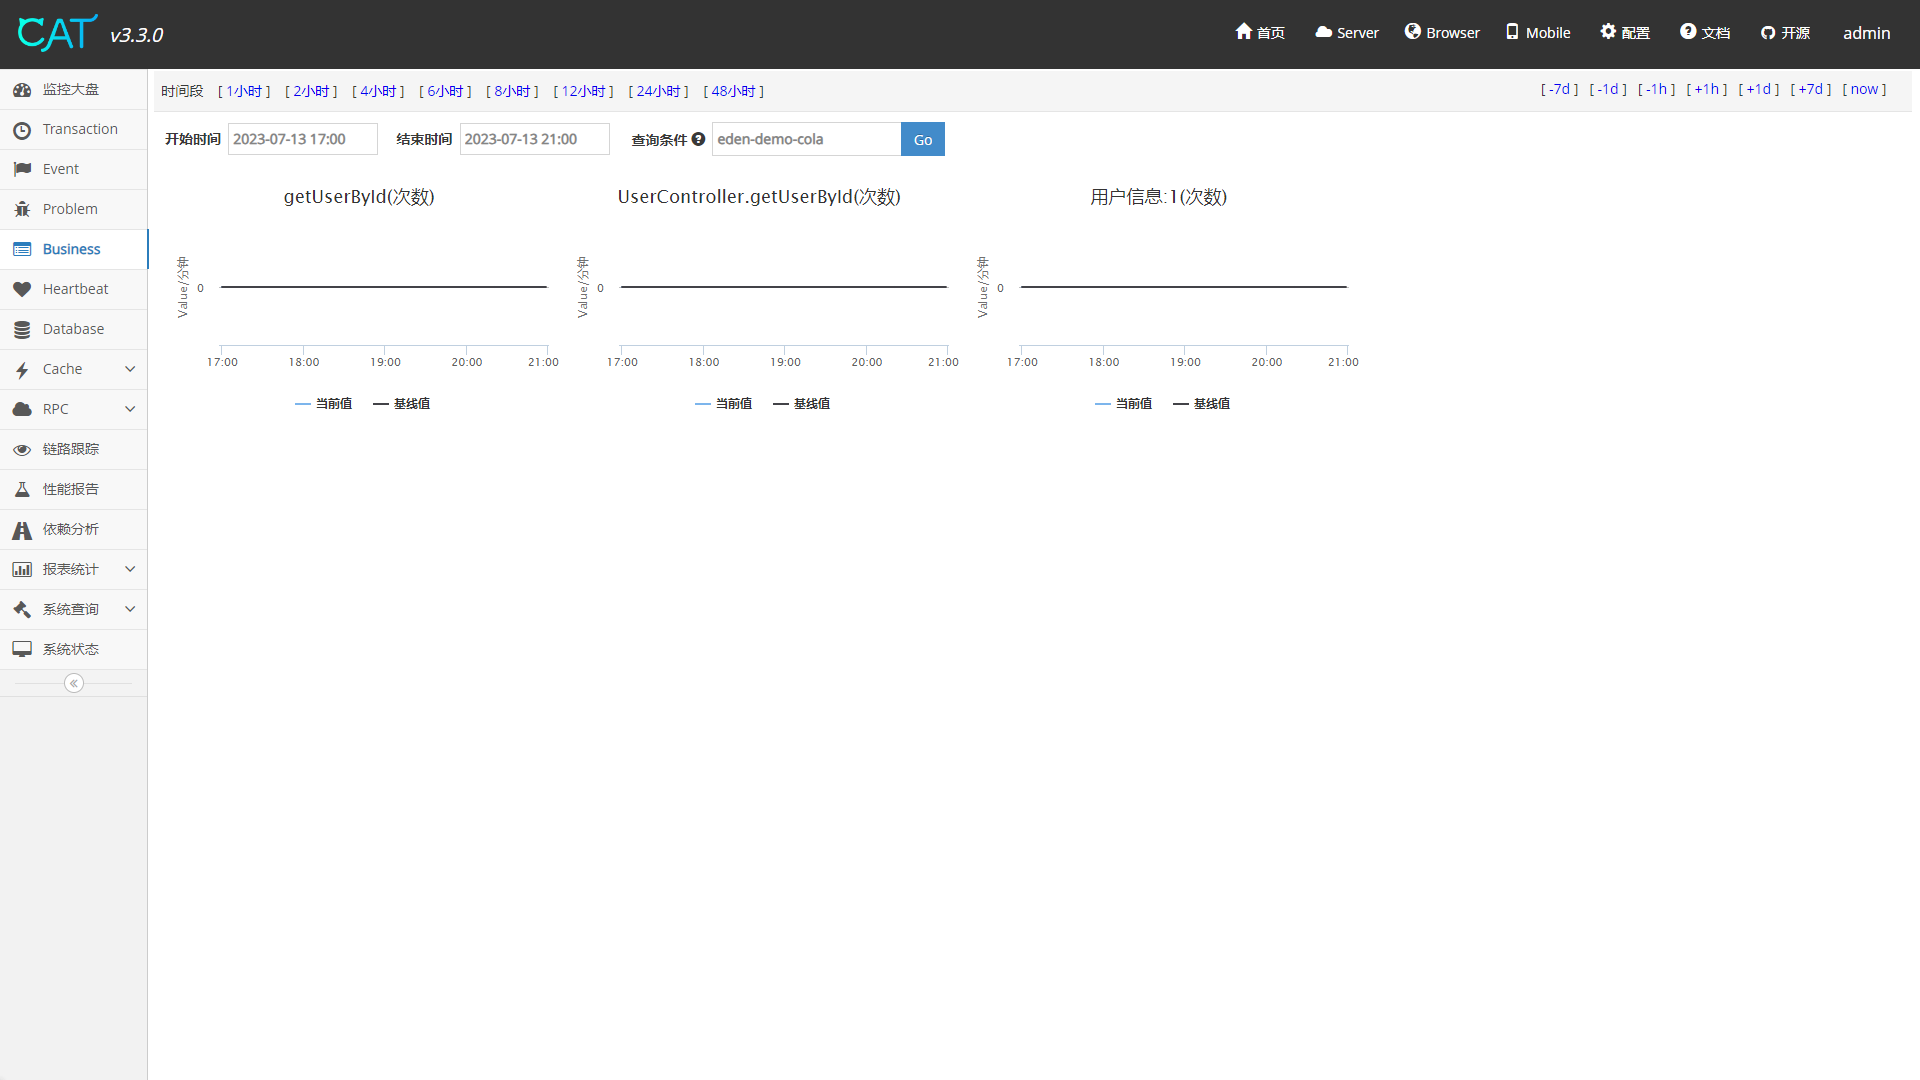Open the Browser menu in top bar
Viewport: 1920px width, 1080px height.
coord(1442,33)
